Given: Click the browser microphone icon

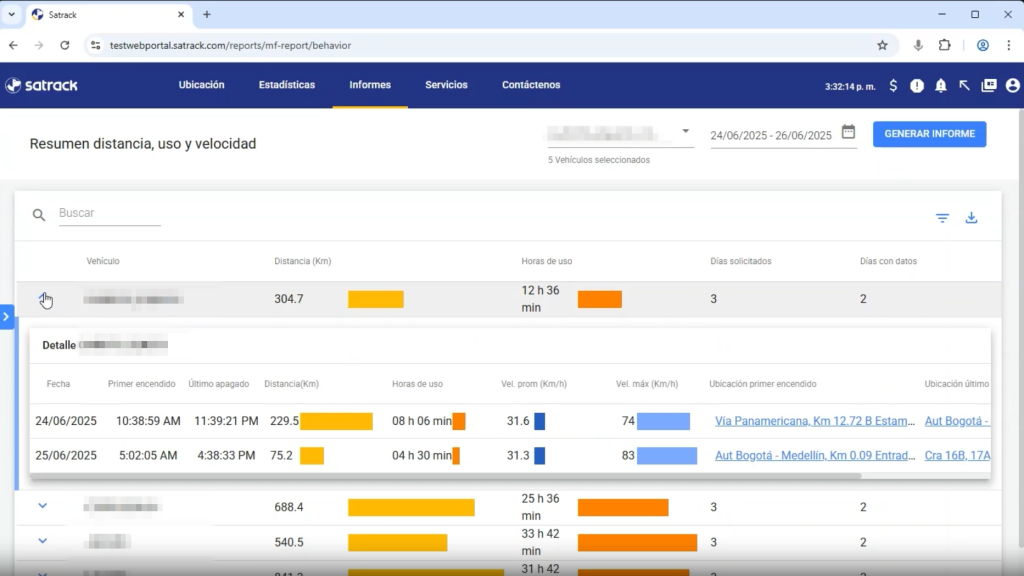Looking at the screenshot, I should 918,45.
